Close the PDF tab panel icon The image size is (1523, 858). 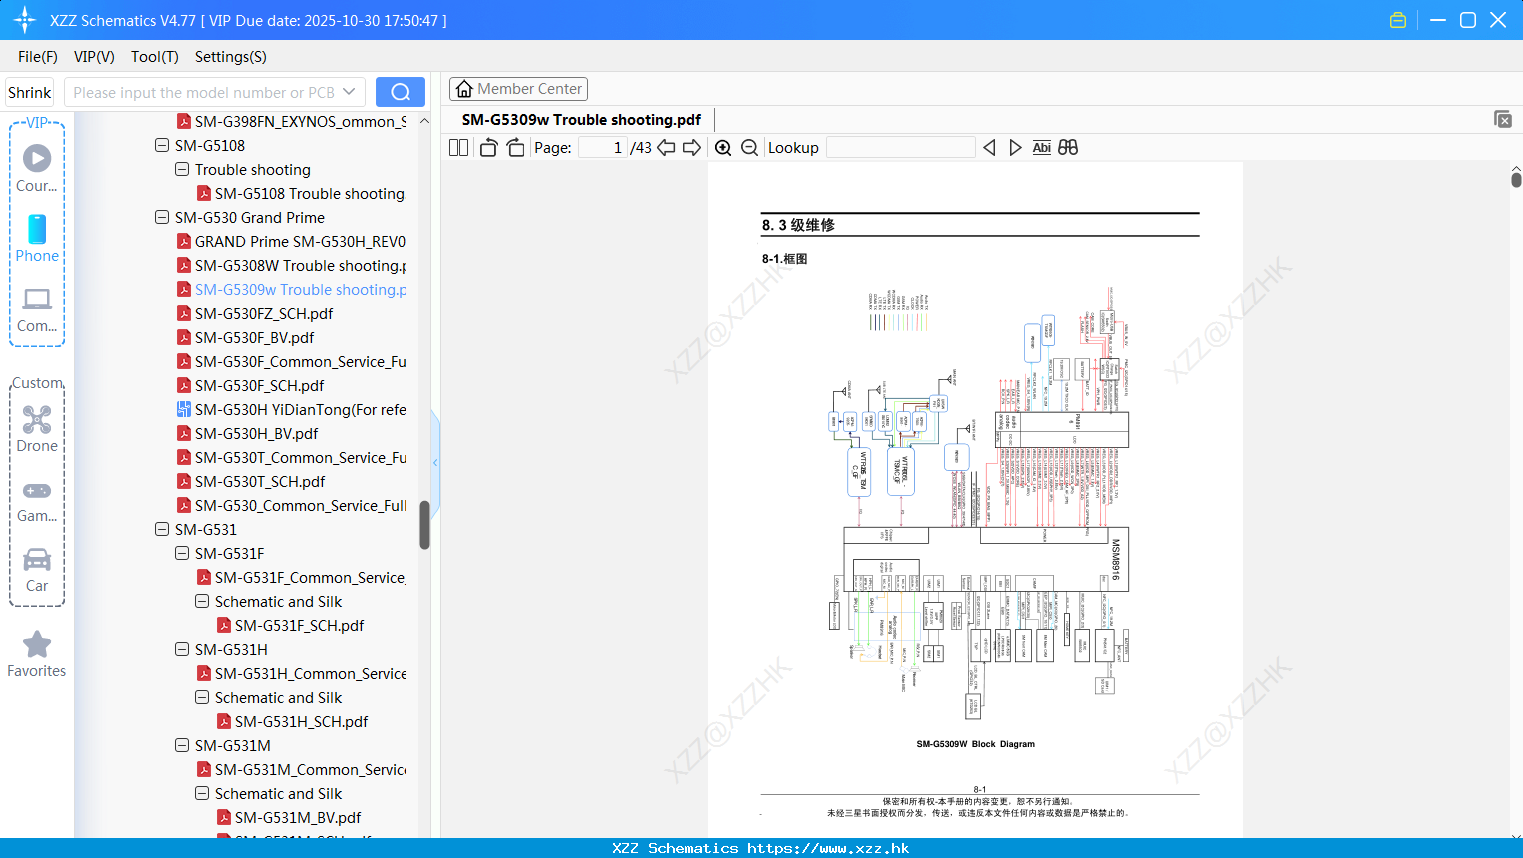pos(1503,119)
